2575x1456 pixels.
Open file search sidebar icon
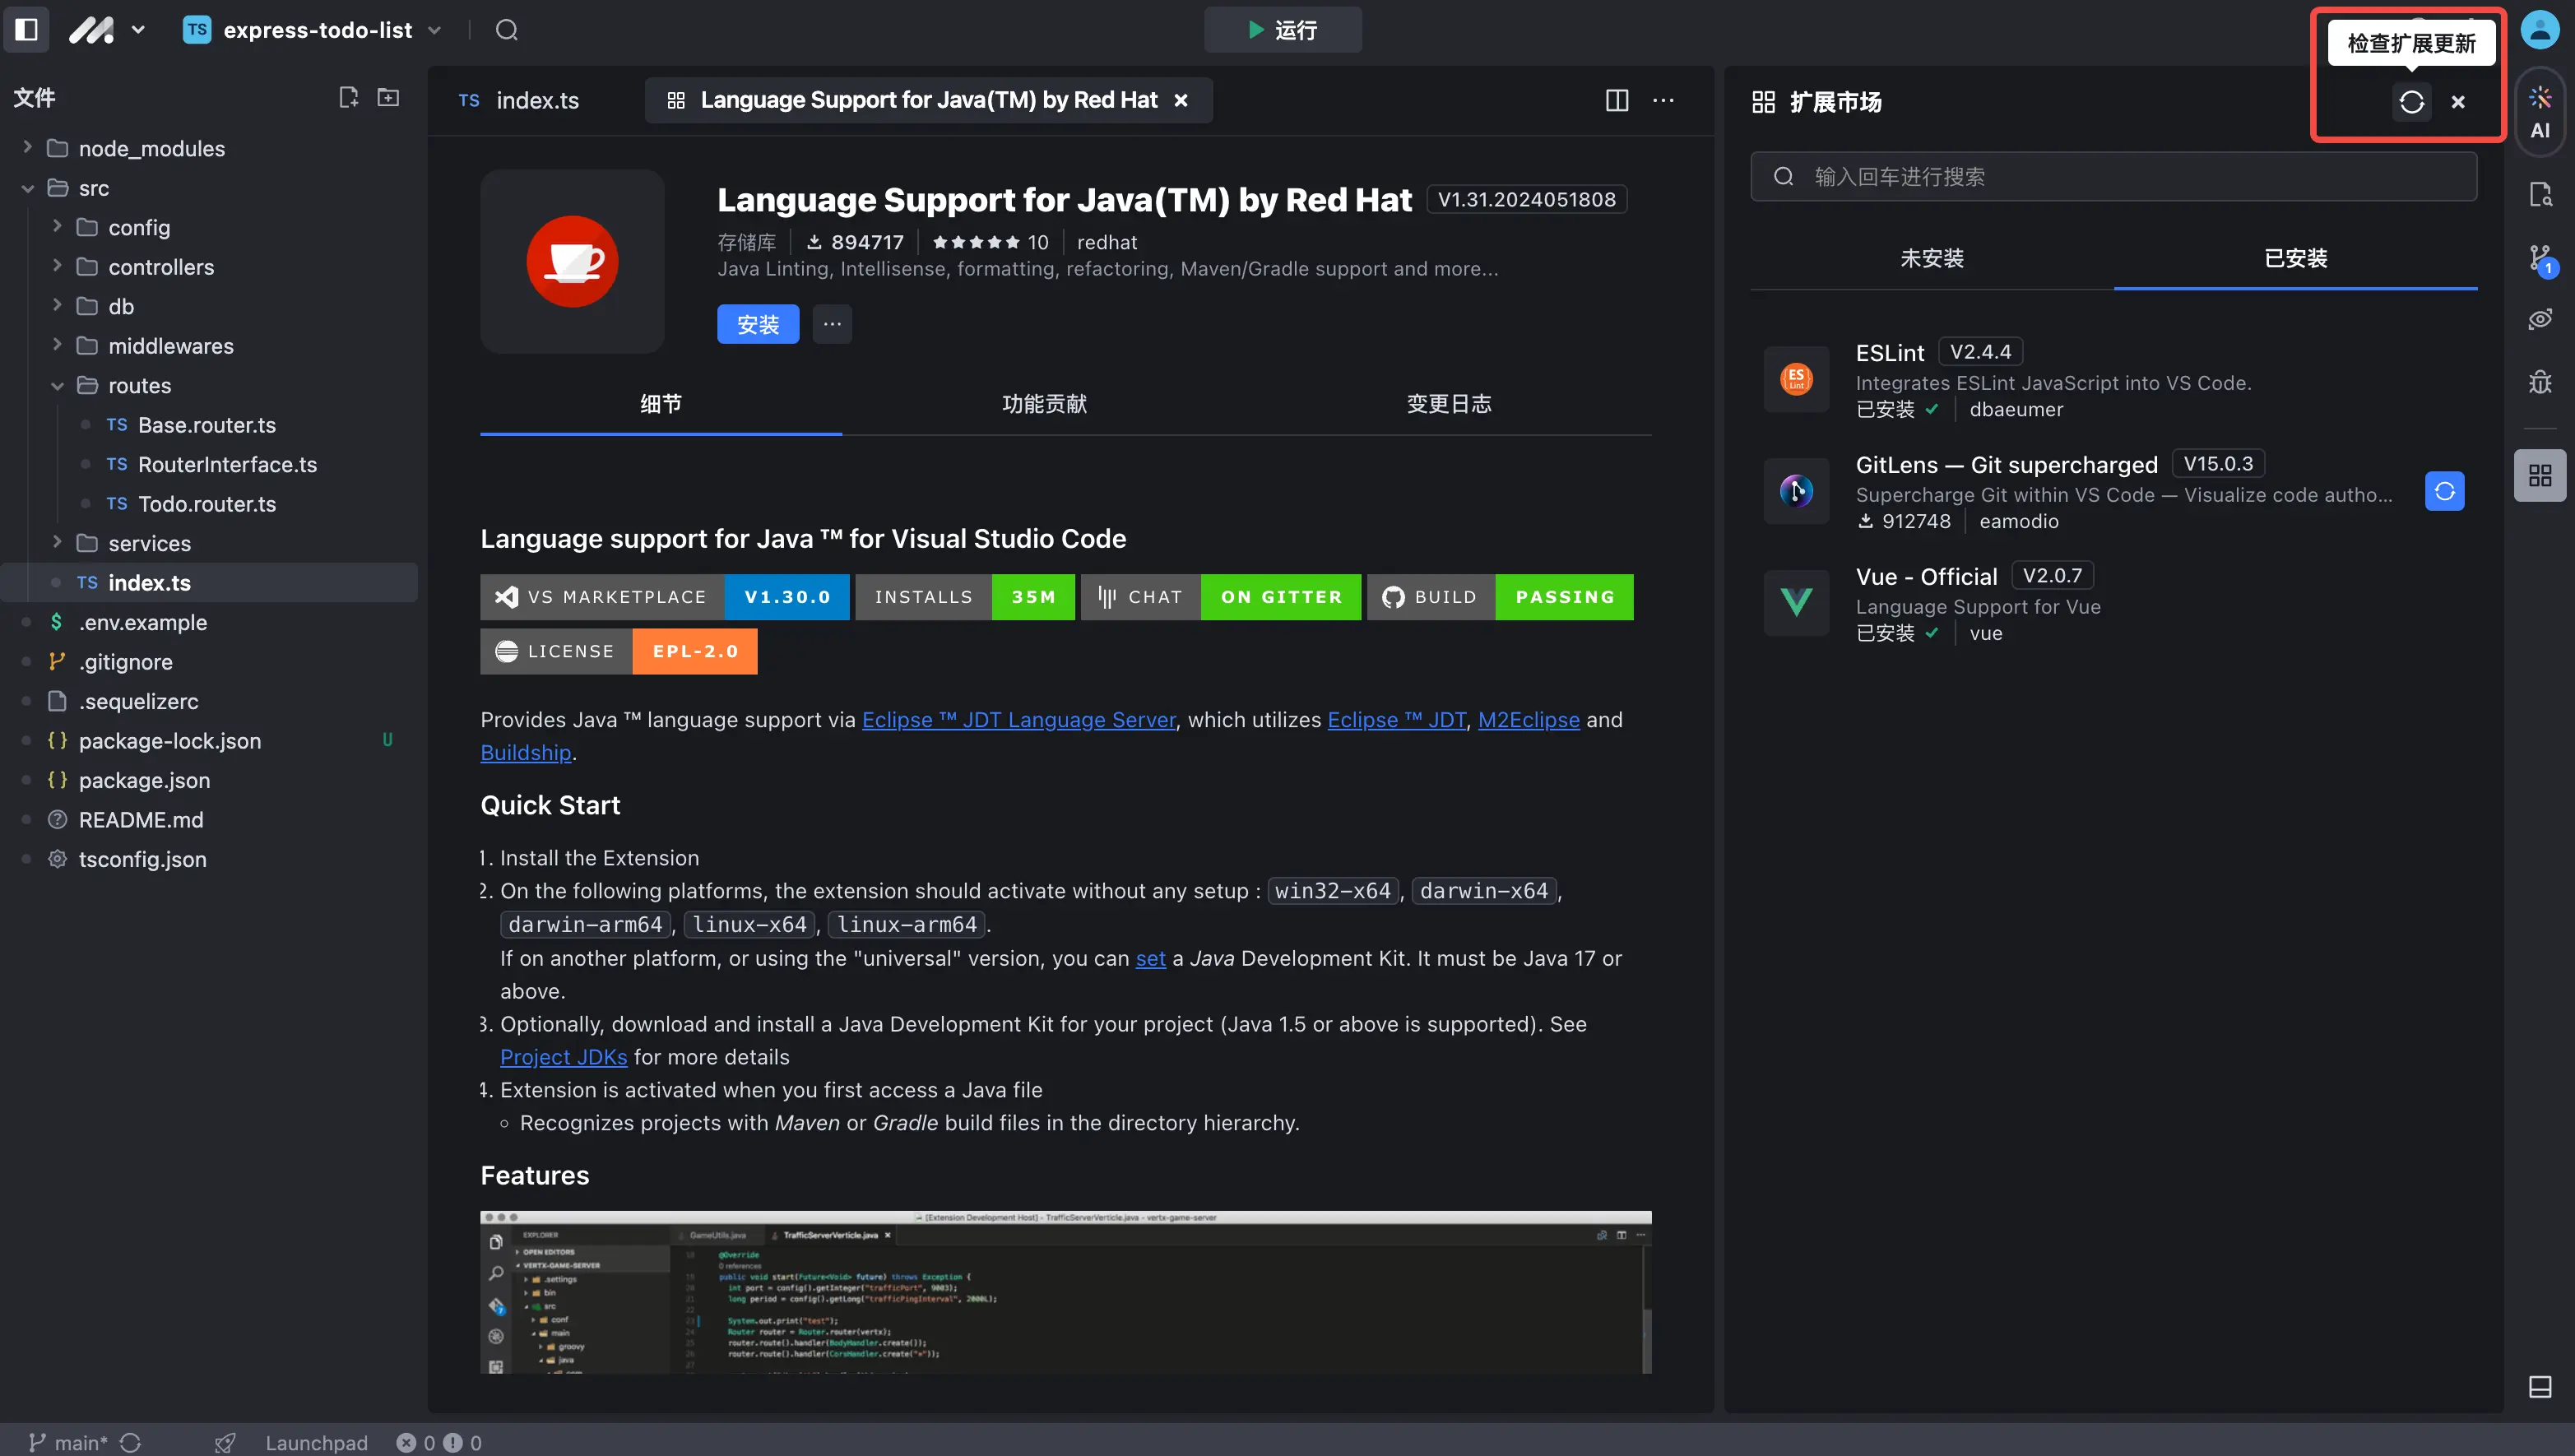[2540, 194]
